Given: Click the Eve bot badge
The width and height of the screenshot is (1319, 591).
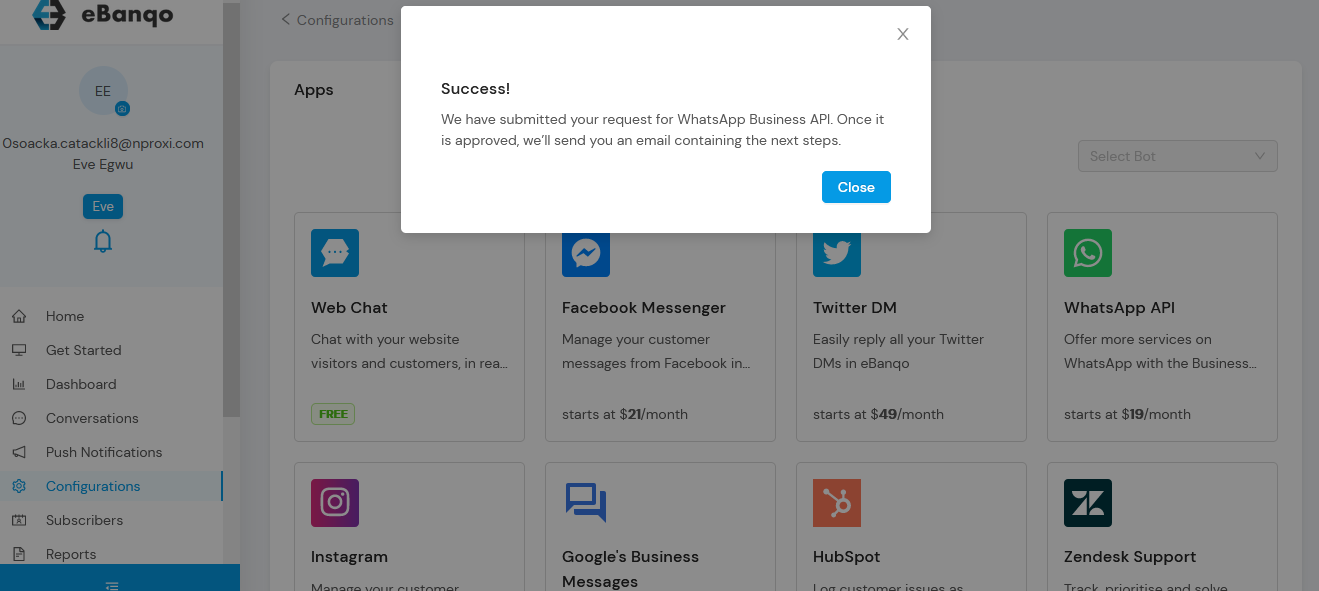Looking at the screenshot, I should [x=103, y=206].
